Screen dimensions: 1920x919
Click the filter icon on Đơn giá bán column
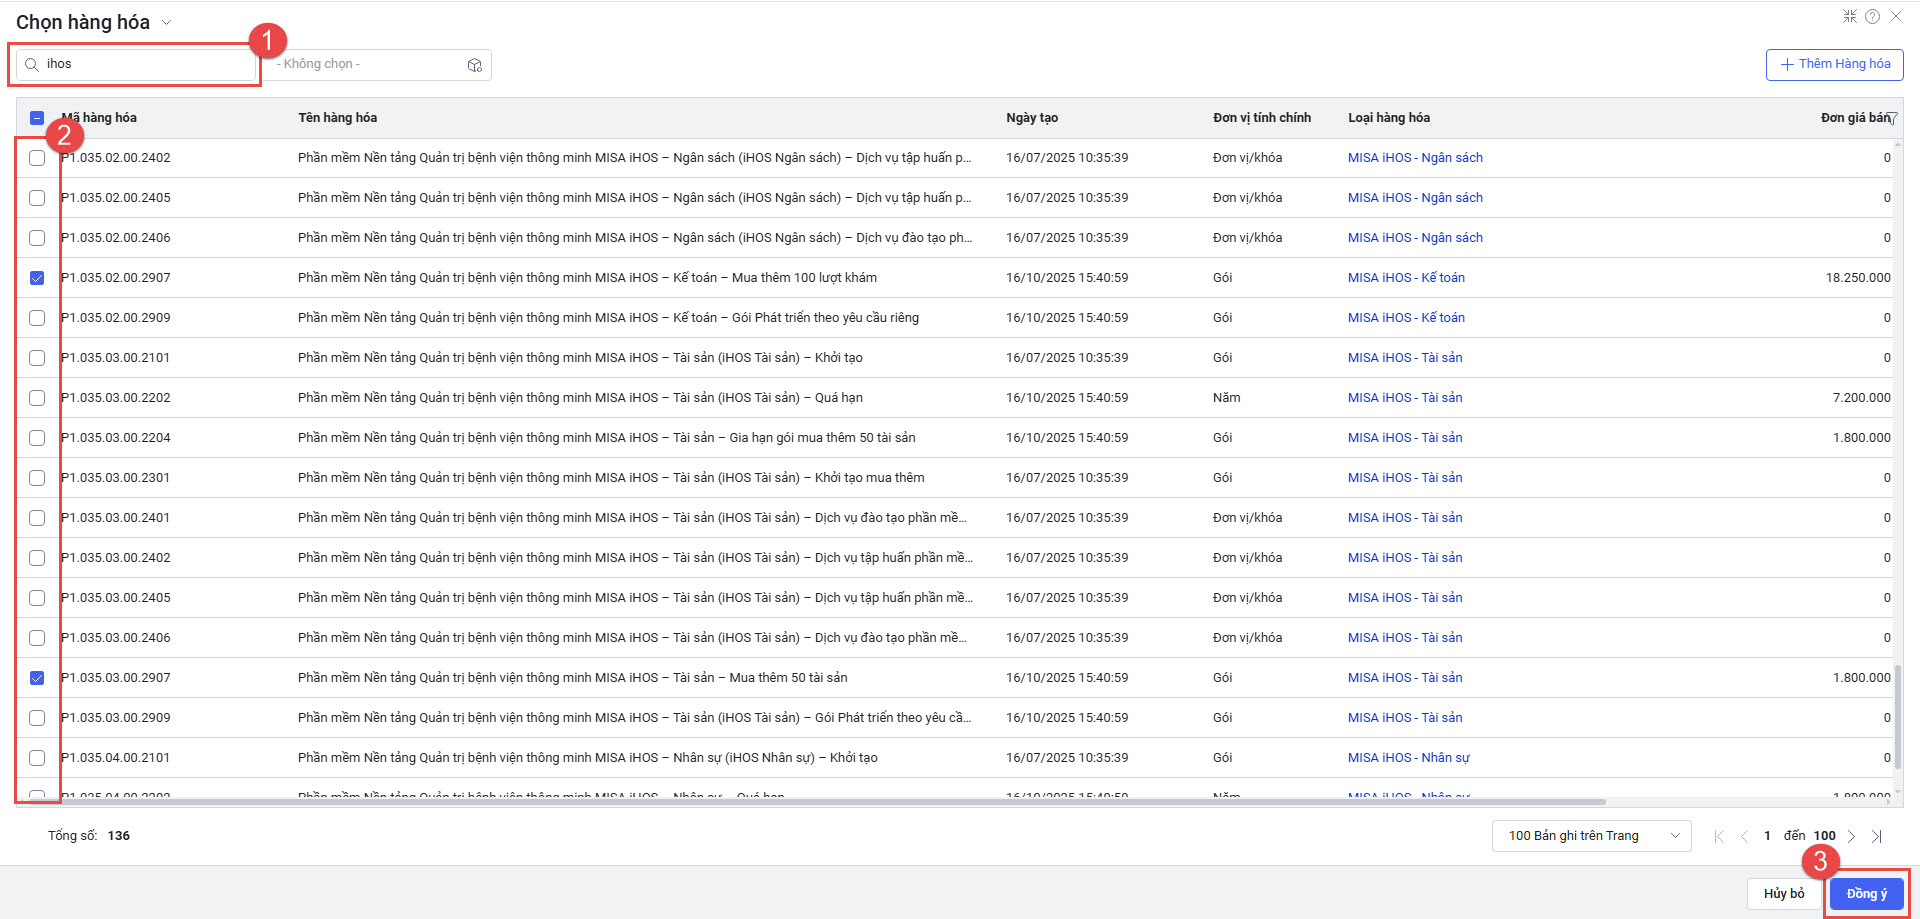pos(1892,118)
